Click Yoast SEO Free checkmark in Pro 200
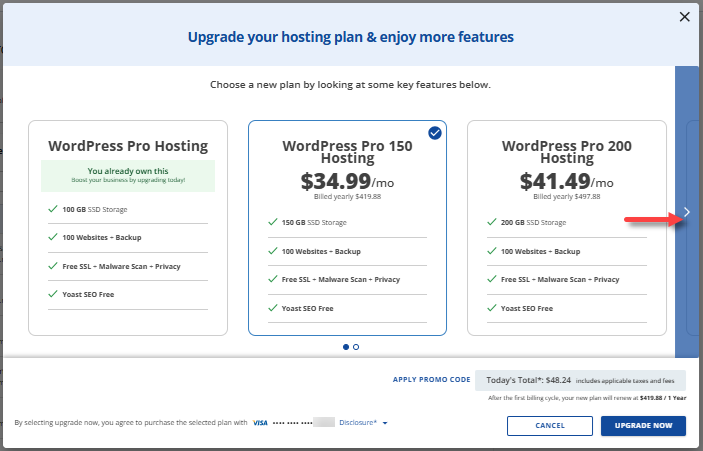This screenshot has width=703, height=451. point(493,308)
